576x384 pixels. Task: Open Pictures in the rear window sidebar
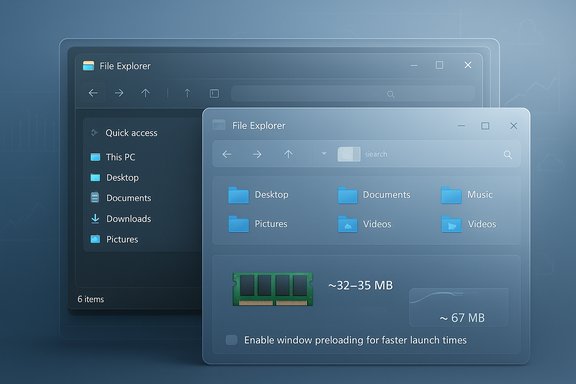[122, 240]
